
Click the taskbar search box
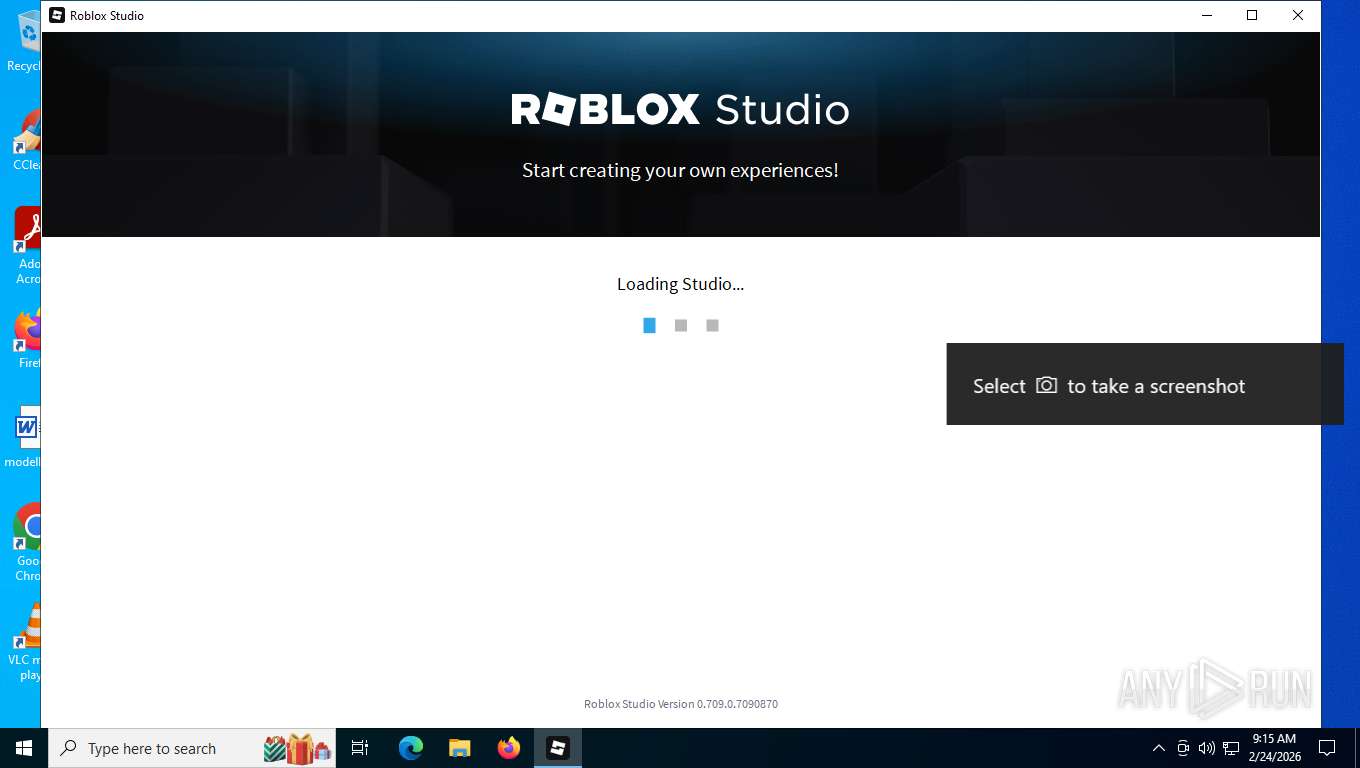tap(194, 748)
